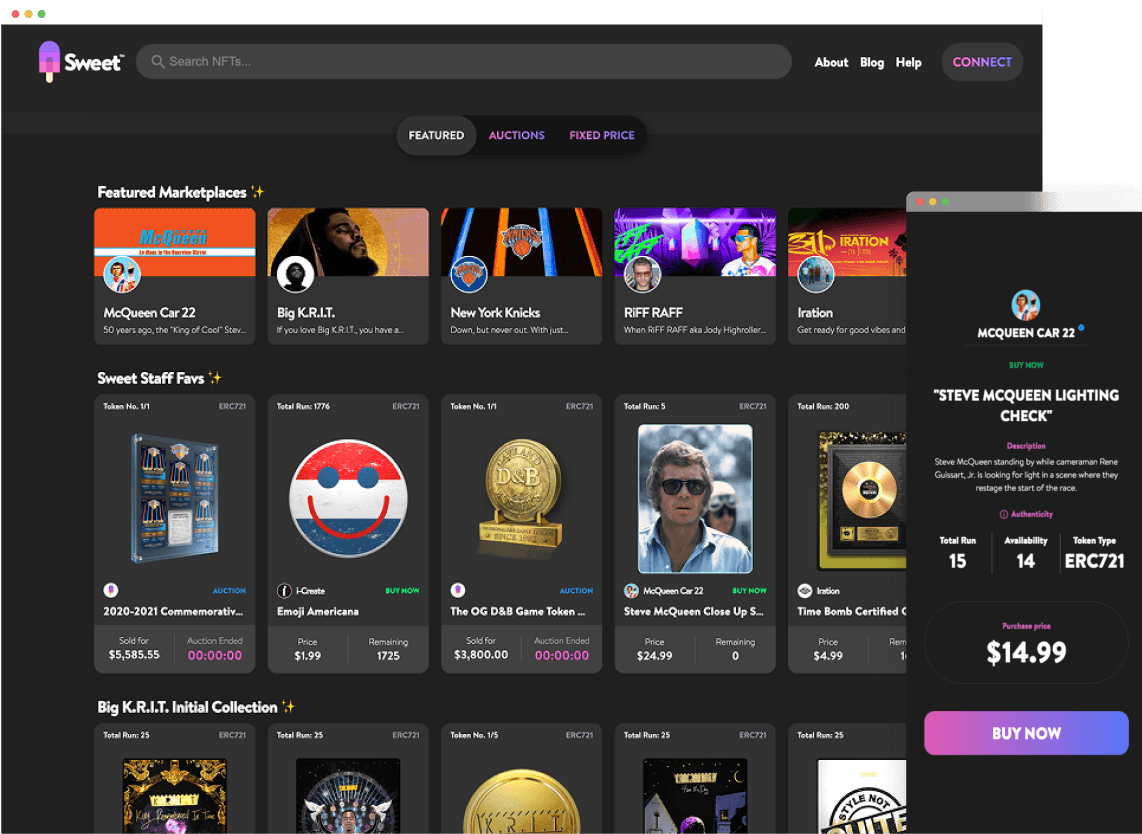Image resolution: width=1142 pixels, height=834 pixels.
Task: Click the CONNECT button
Action: (982, 62)
